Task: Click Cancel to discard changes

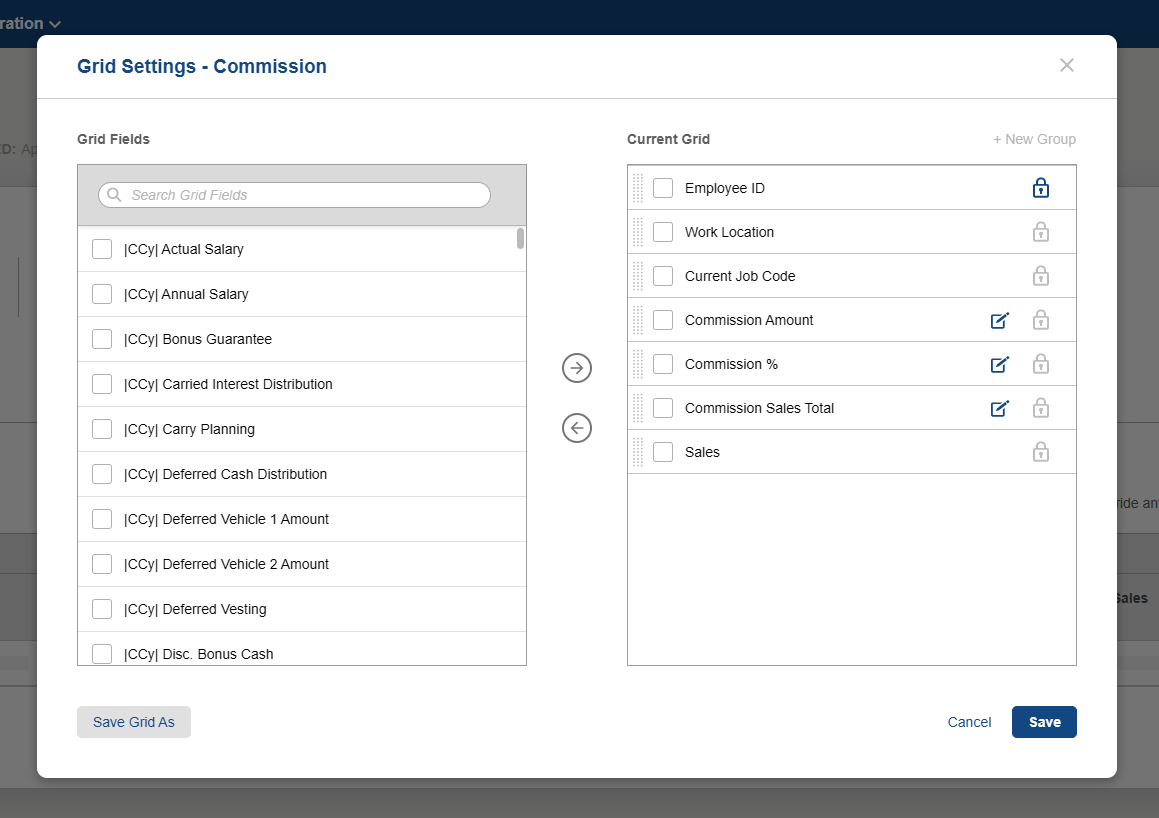Action: 969,722
